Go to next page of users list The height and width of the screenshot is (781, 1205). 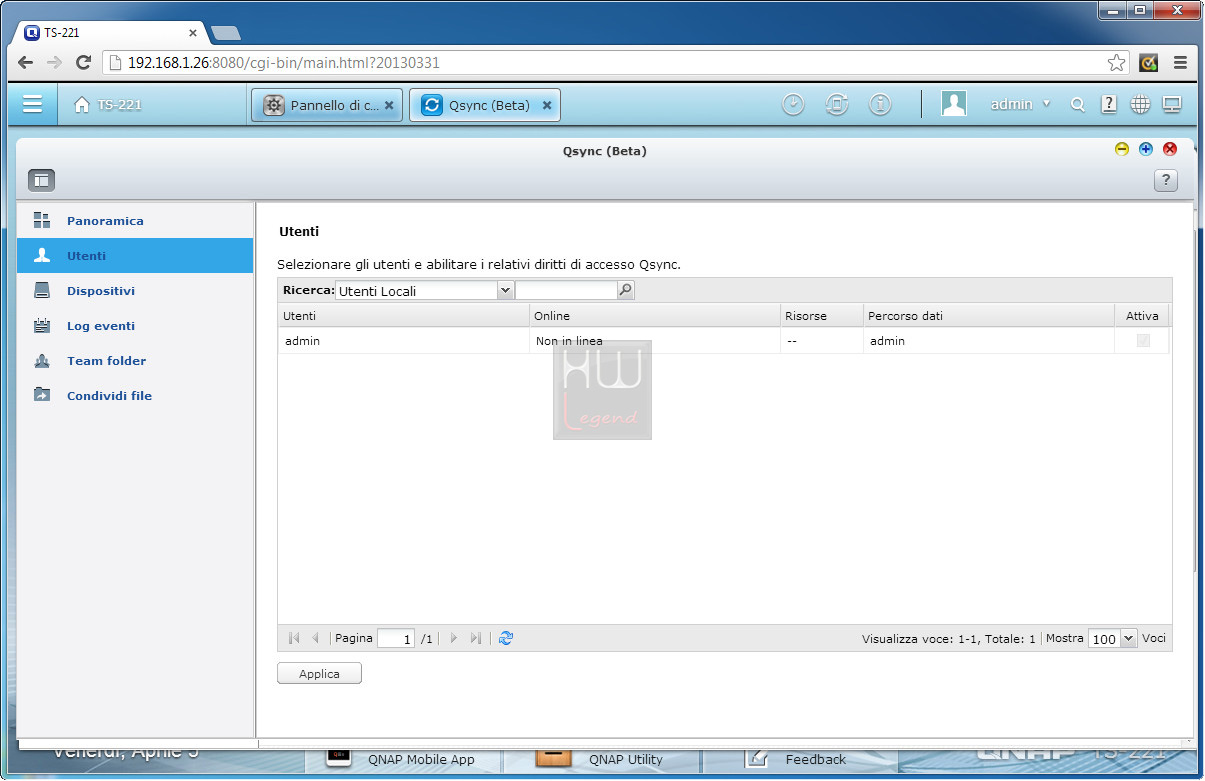[x=453, y=638]
